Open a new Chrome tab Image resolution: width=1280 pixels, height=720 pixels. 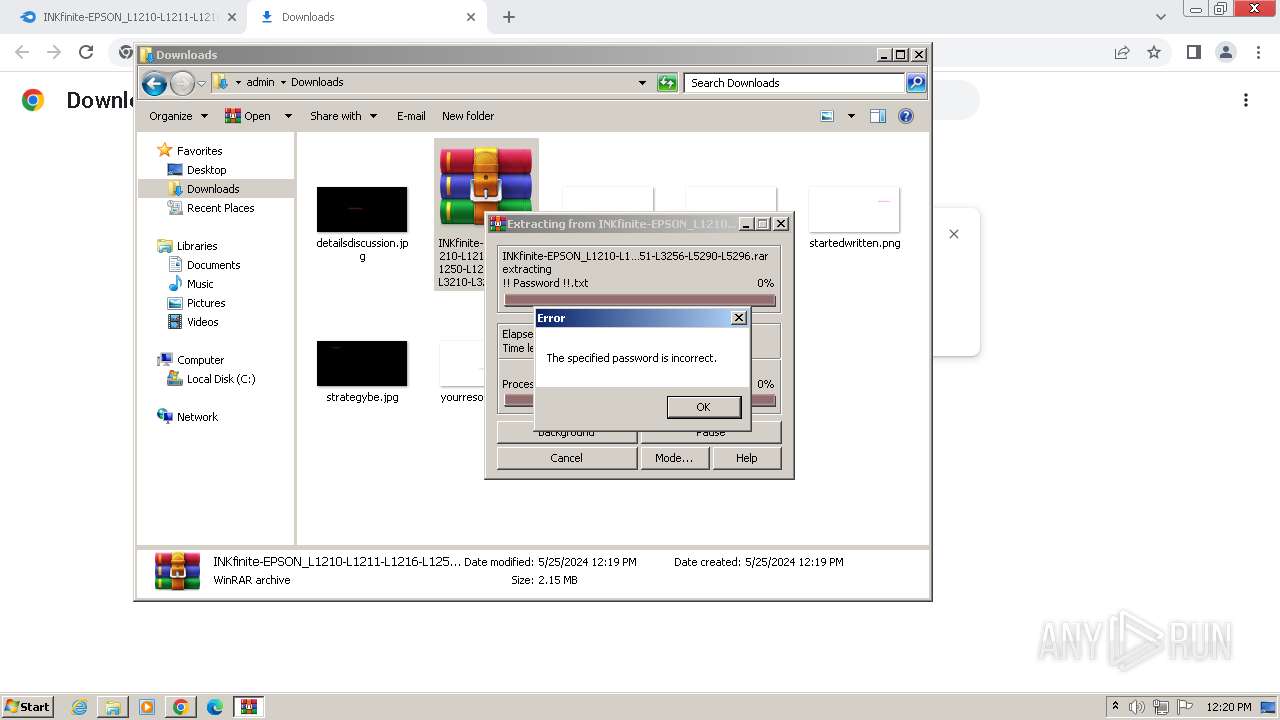[509, 17]
